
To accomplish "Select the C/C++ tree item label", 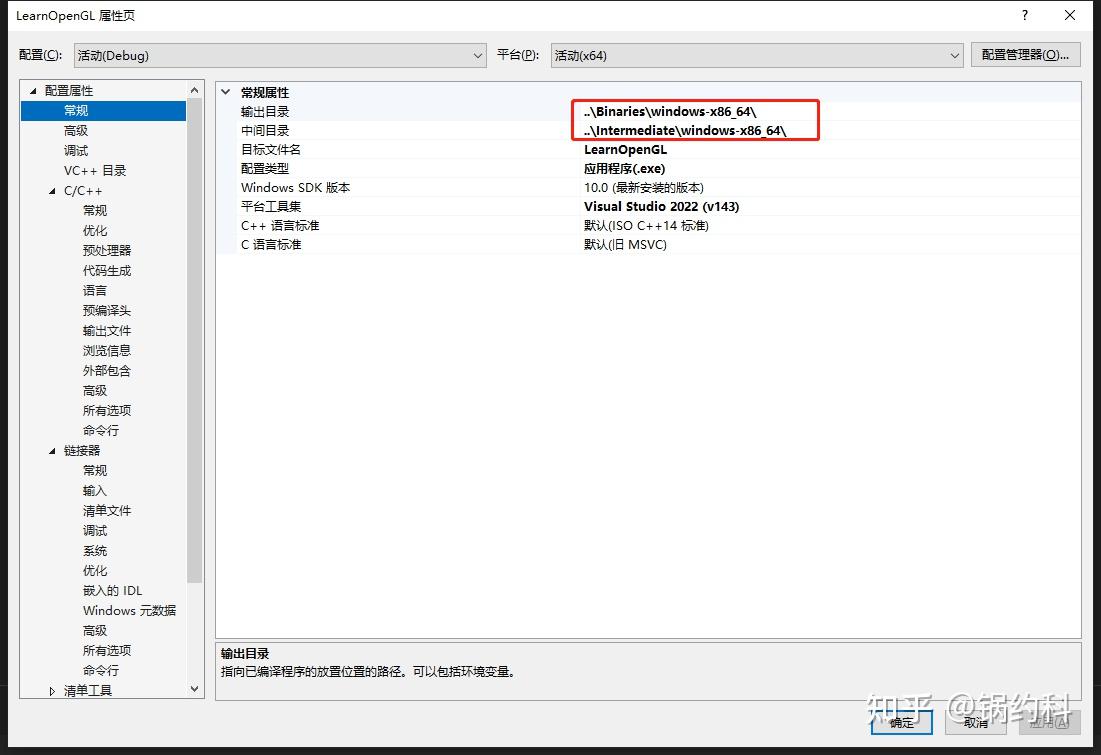I will point(83,191).
